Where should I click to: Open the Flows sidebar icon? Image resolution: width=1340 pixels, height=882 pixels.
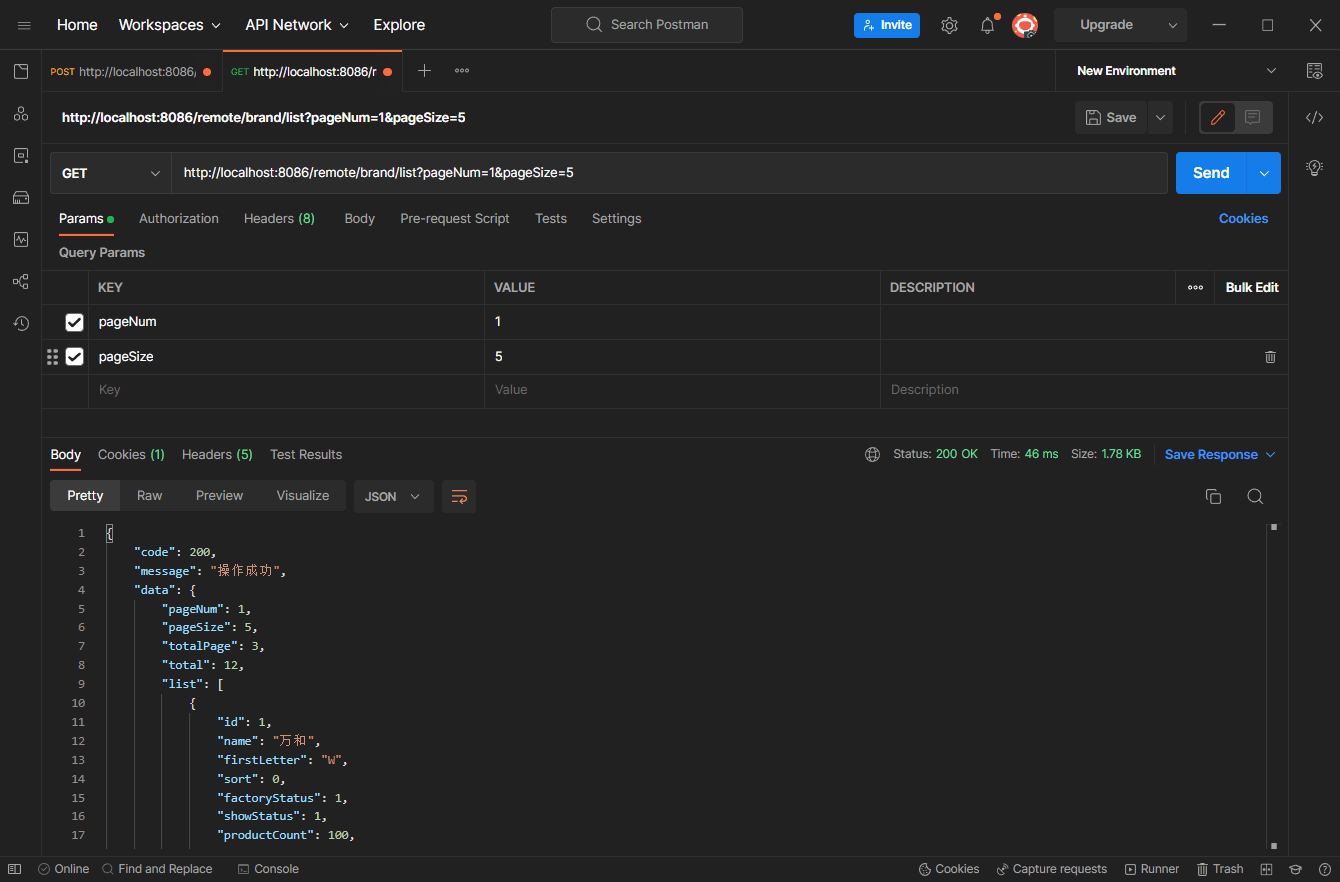coord(21,282)
